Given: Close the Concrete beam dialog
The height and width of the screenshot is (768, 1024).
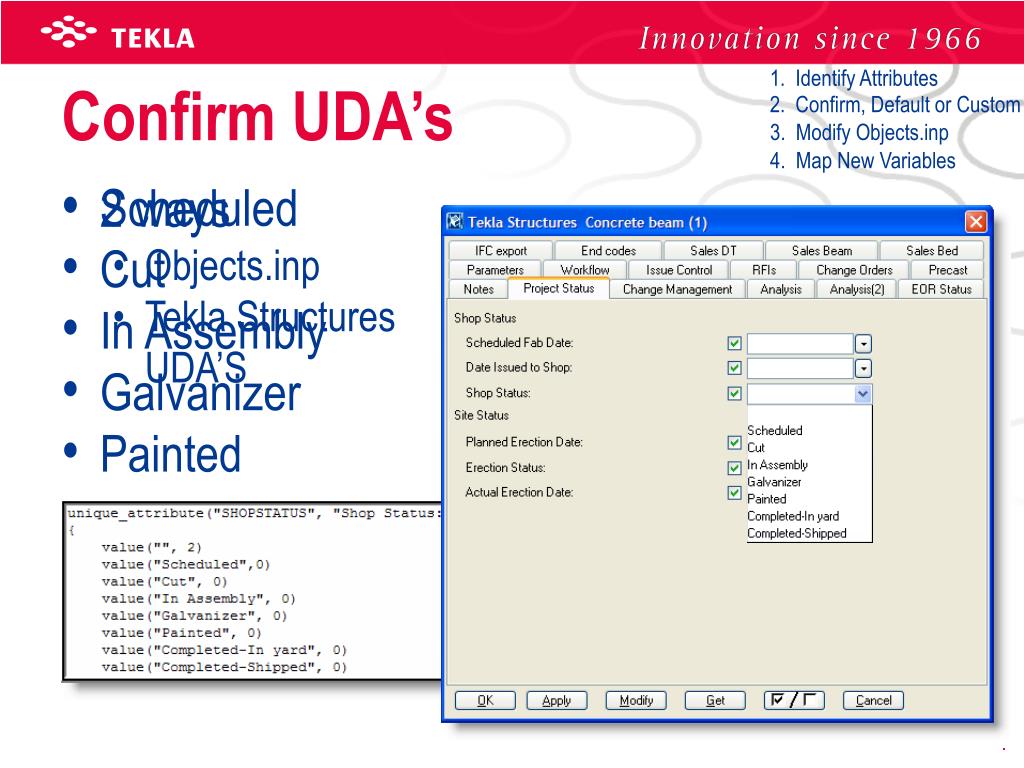Looking at the screenshot, I should (976, 222).
